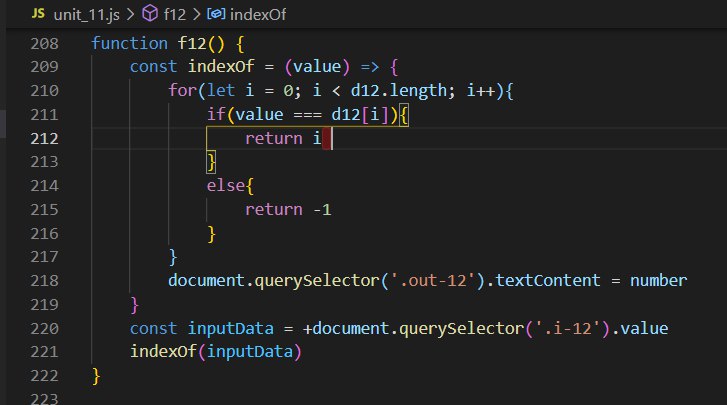Click 'd12[i]' in the if condition

point(360,114)
